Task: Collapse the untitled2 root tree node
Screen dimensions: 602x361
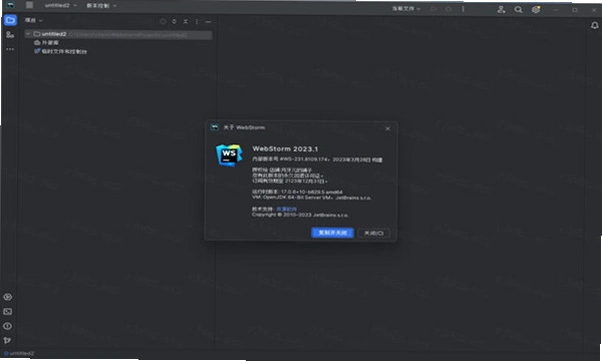Action: point(28,34)
